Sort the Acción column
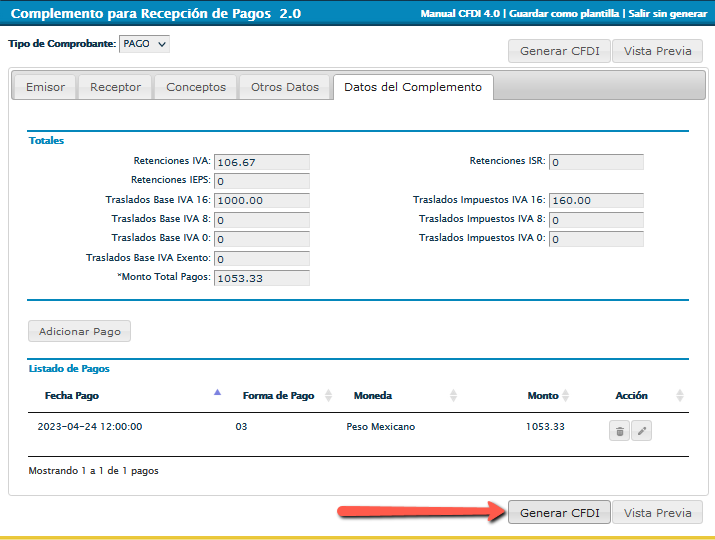Viewport: 715px width, 540px height. 680,396
